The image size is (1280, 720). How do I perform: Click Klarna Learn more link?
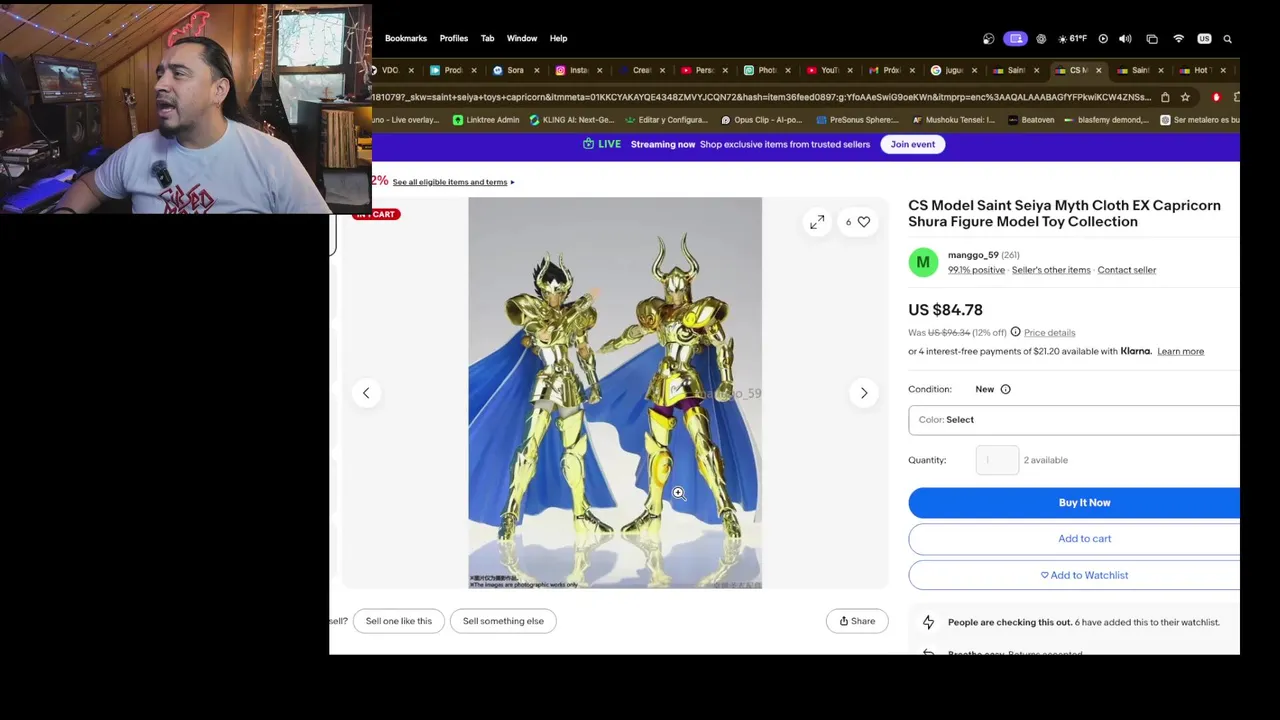click(x=1180, y=351)
